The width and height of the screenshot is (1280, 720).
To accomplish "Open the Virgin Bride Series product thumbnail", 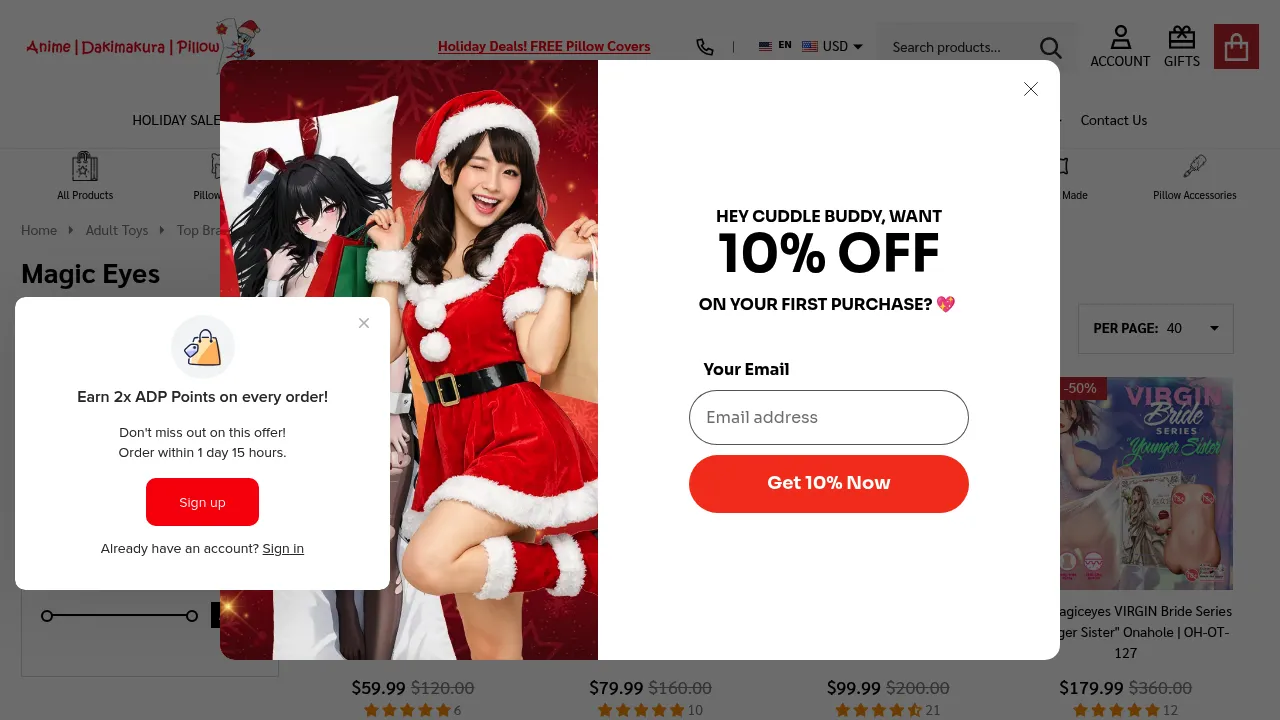I will pyautogui.click(x=1144, y=483).
